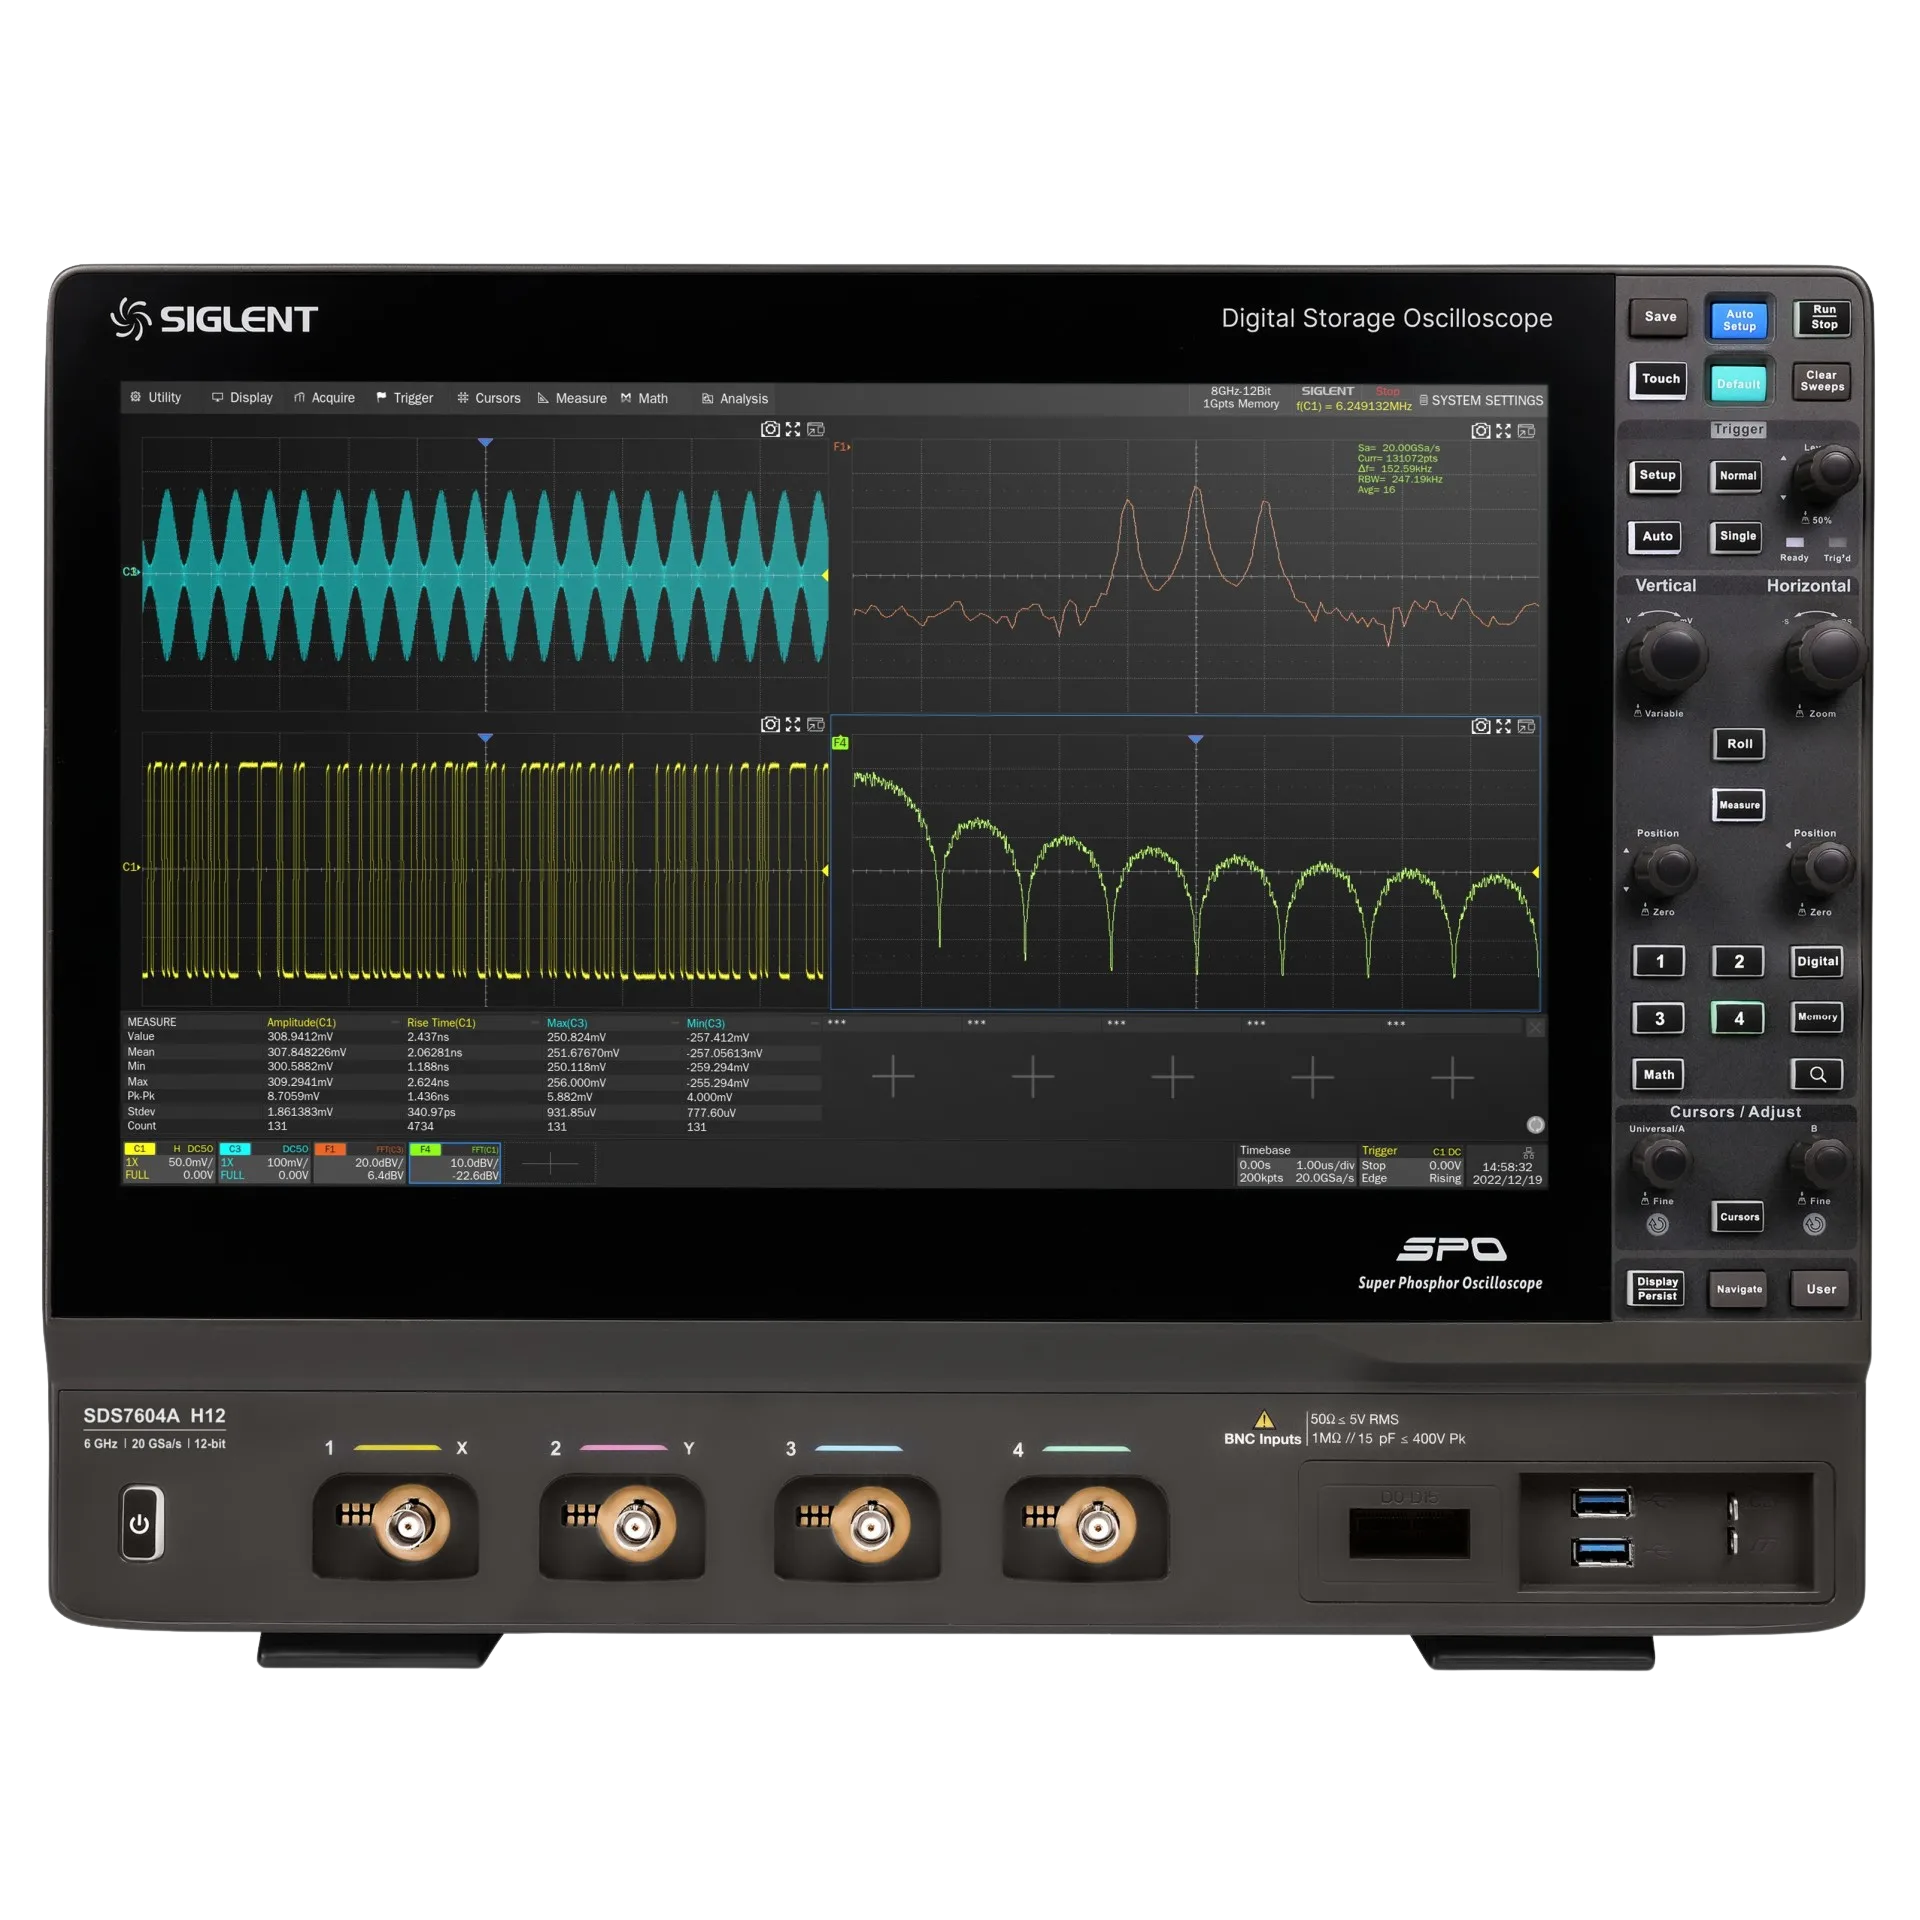Screen dimensions: 1920x1920
Task: Click the network status icon above the clock
Action: 1528,1153
